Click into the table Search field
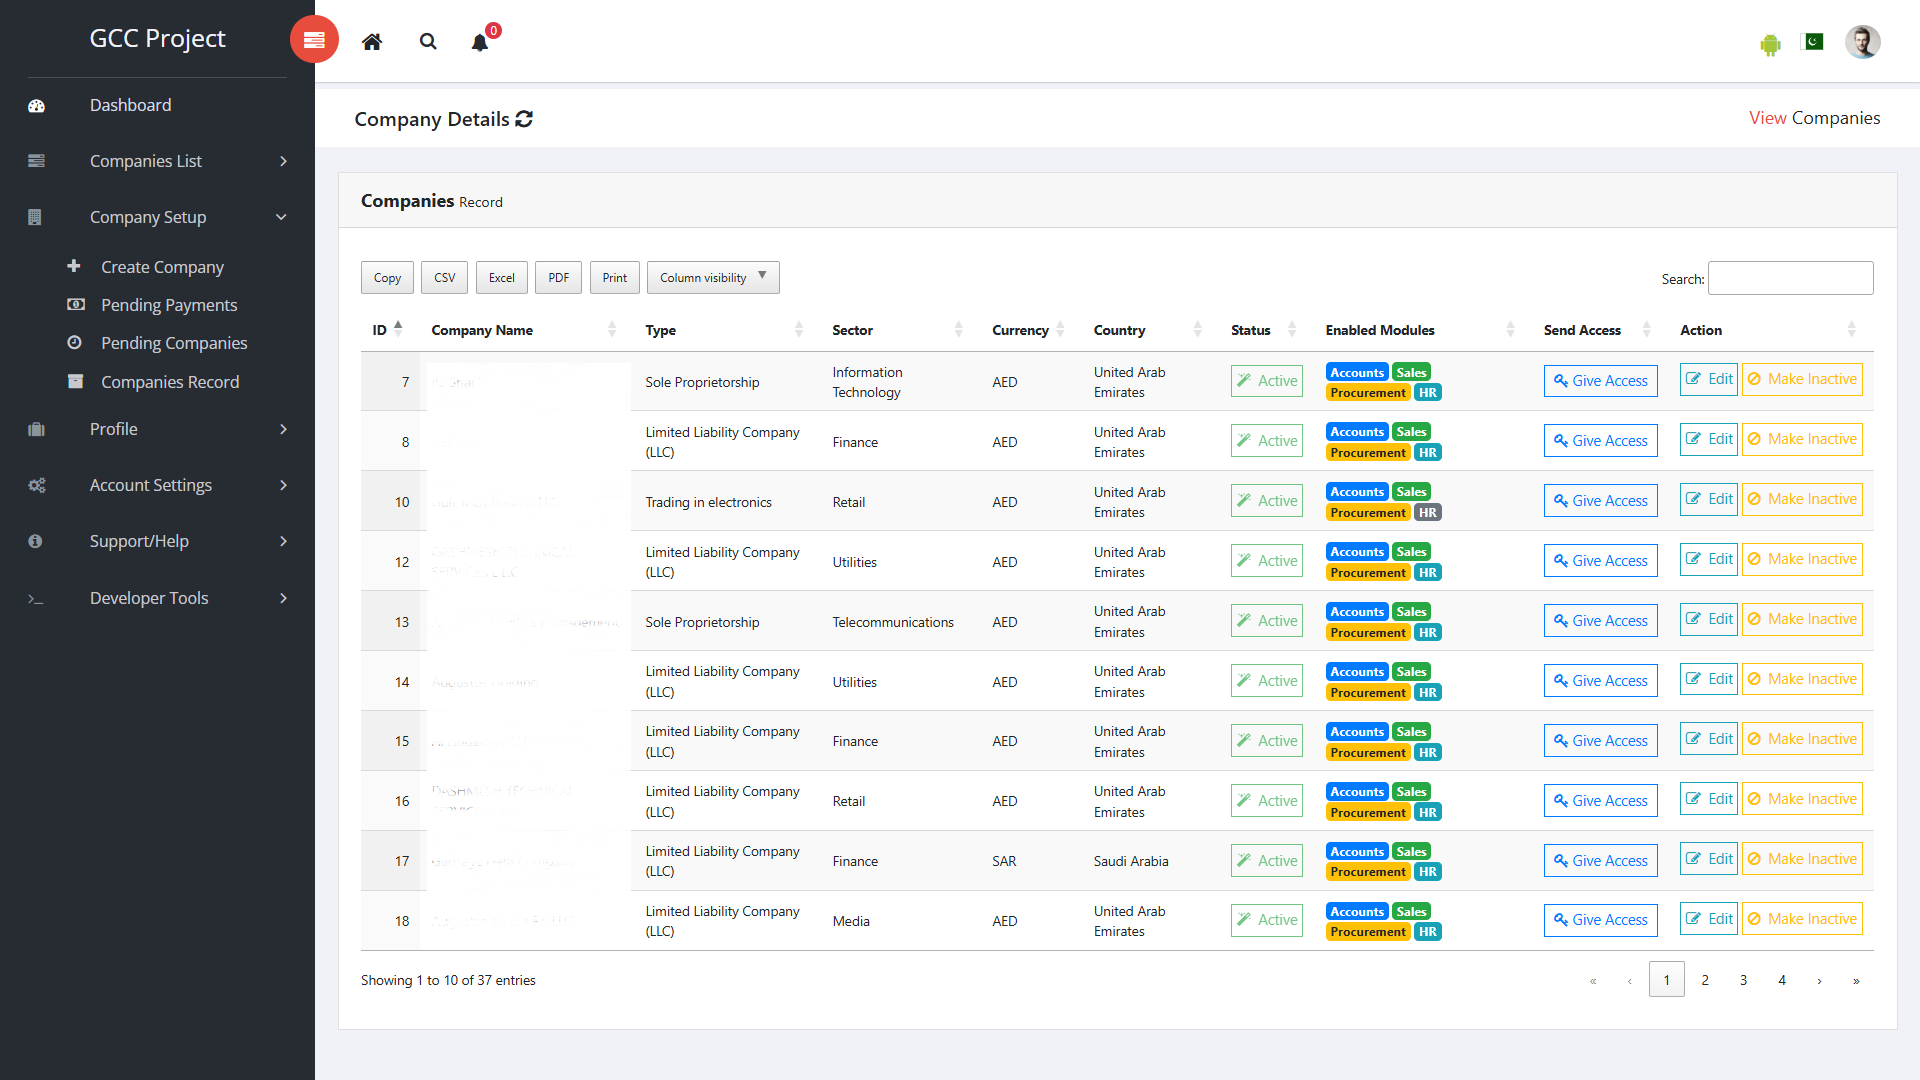Image resolution: width=1920 pixels, height=1080 pixels. coord(1790,278)
